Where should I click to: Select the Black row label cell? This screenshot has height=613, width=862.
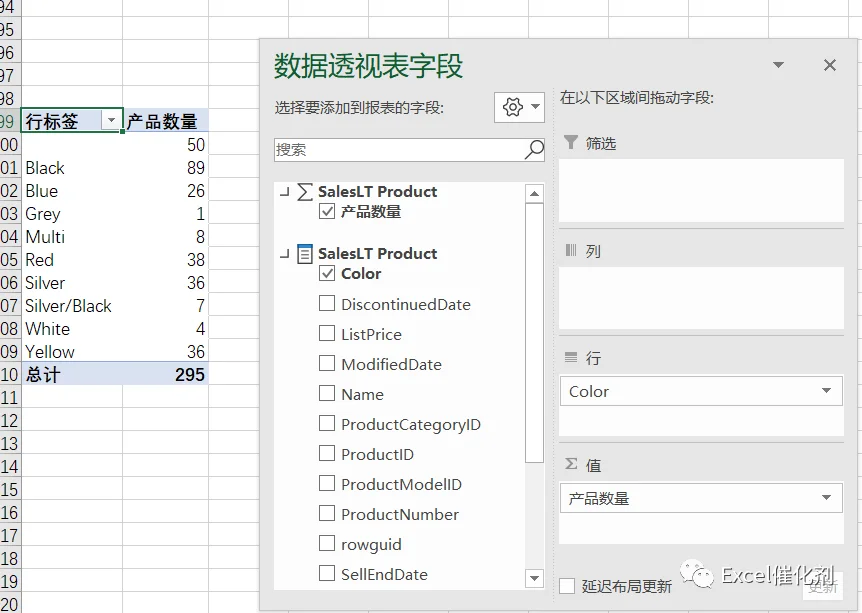pos(72,168)
